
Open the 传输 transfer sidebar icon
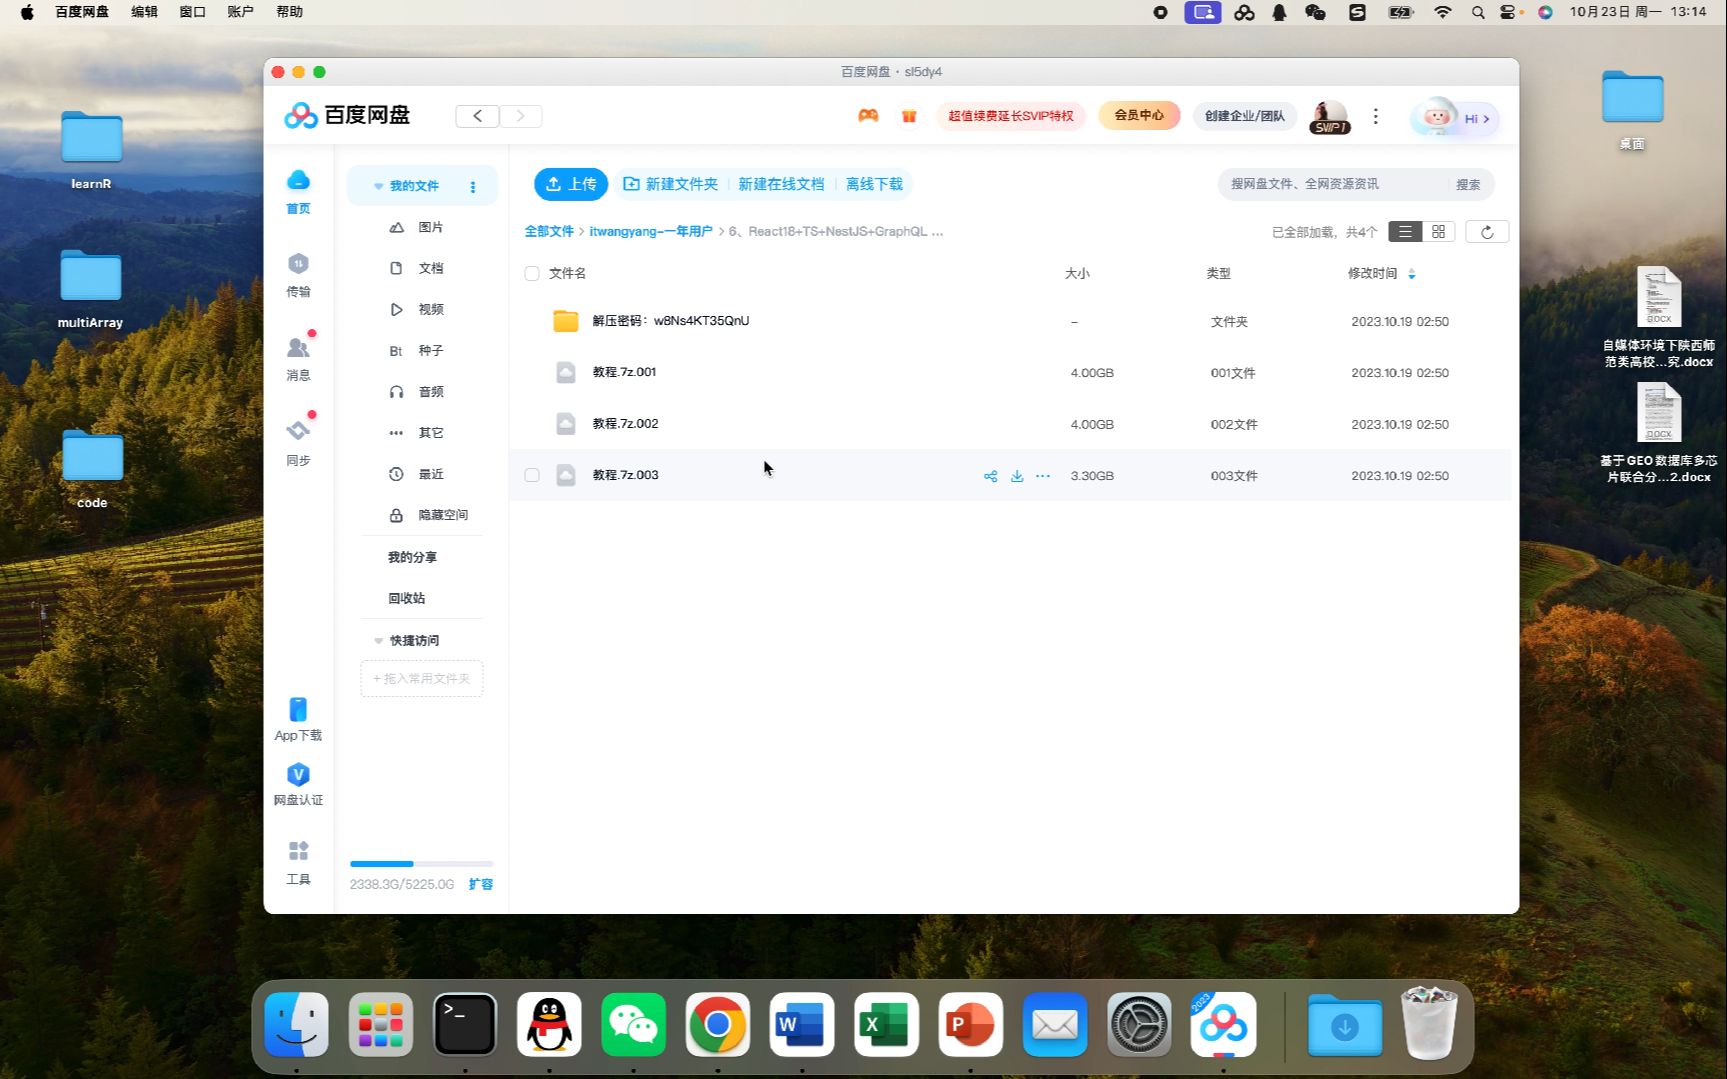click(298, 264)
